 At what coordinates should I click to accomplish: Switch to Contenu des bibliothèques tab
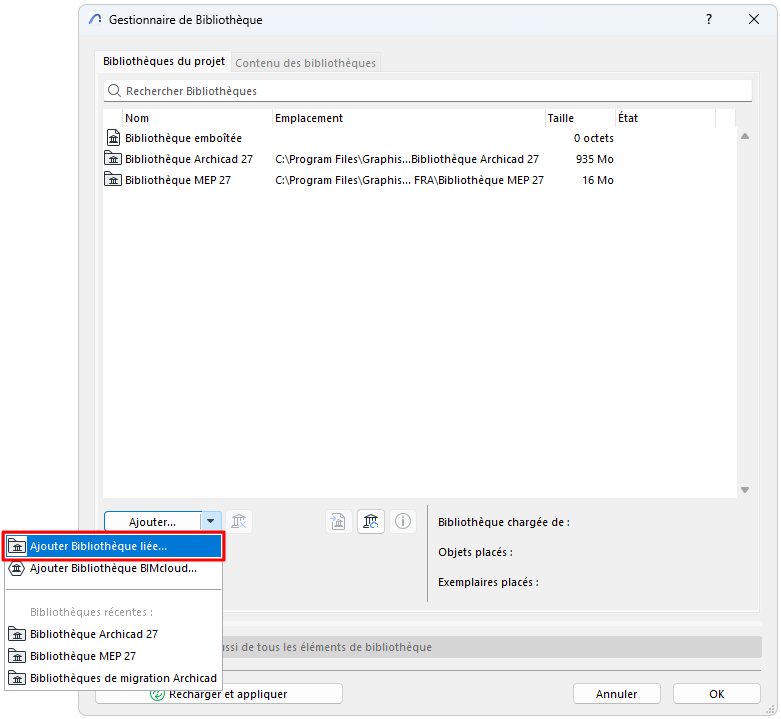[305, 63]
